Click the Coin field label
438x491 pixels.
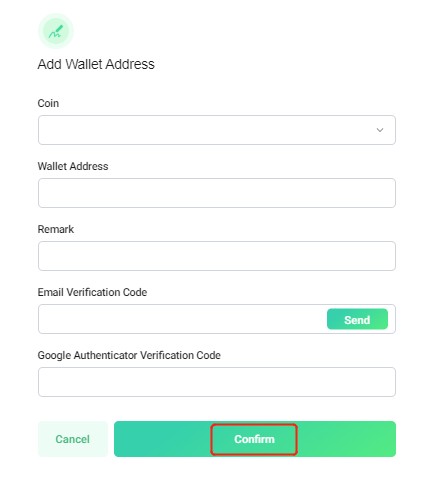click(x=48, y=103)
